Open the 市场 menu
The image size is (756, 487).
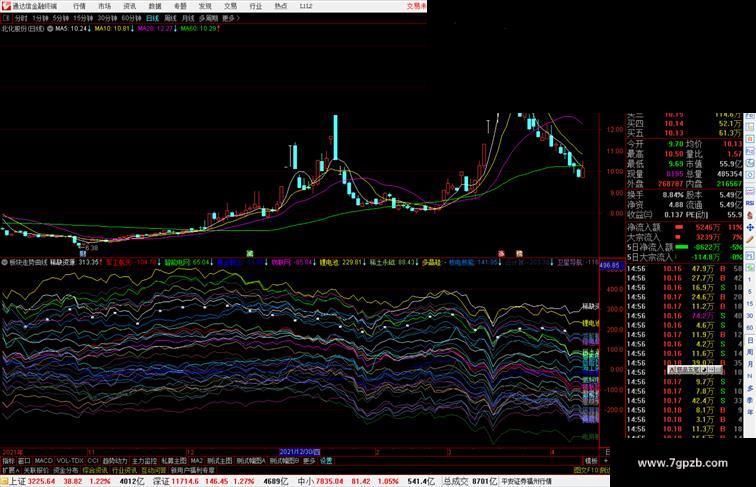click(x=104, y=6)
